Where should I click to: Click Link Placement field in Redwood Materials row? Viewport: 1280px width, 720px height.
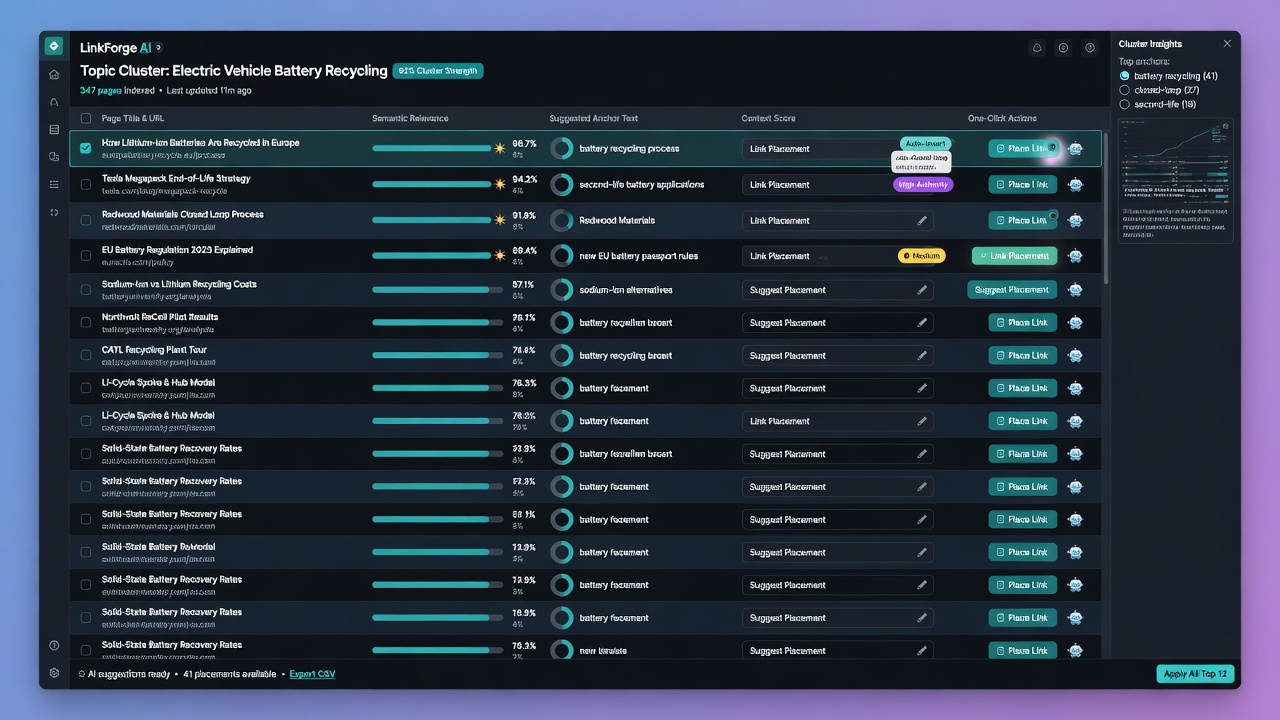[x=838, y=221]
